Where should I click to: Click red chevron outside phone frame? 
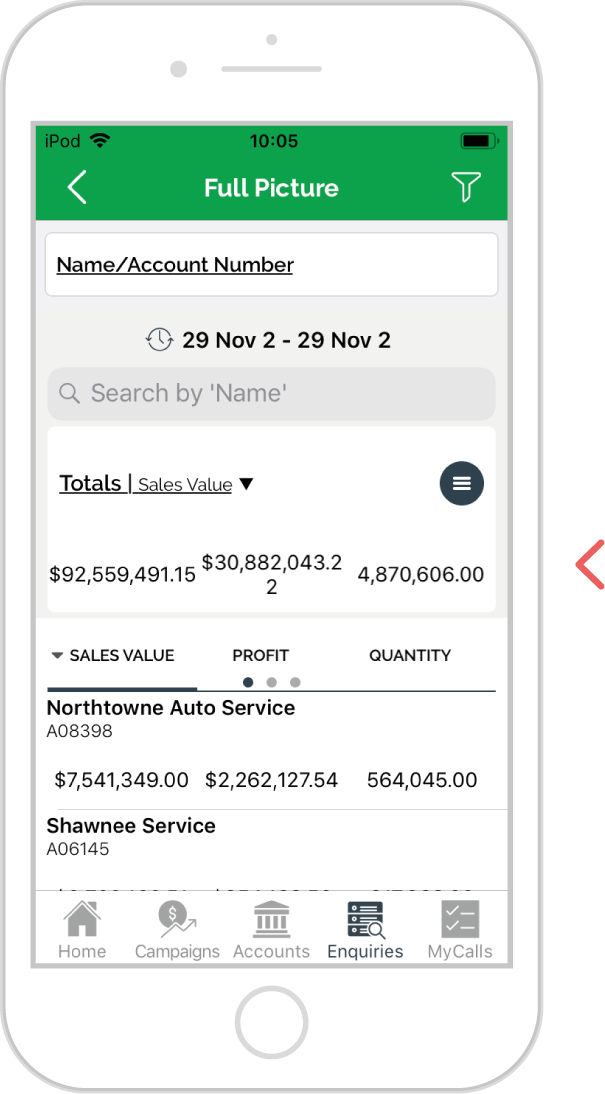pyautogui.click(x=590, y=564)
